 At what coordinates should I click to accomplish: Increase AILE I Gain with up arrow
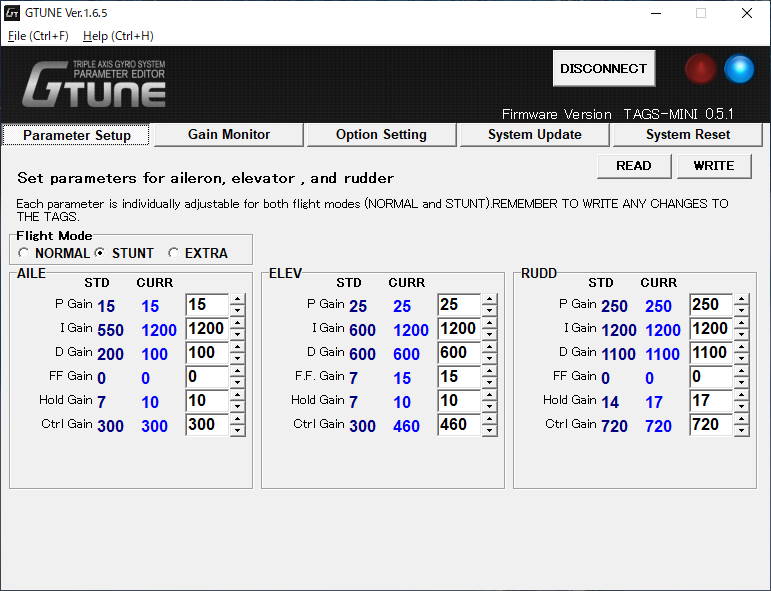(237, 323)
